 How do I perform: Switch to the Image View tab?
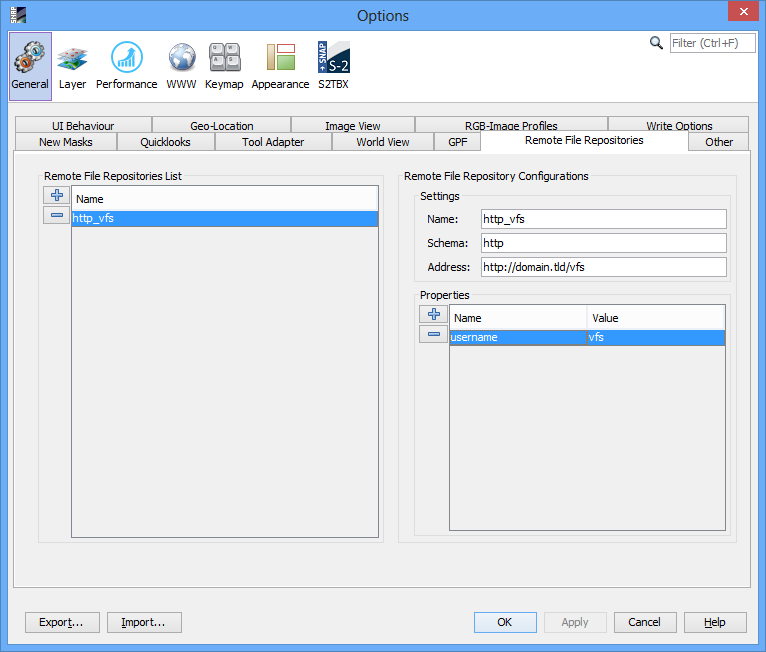pos(353,125)
